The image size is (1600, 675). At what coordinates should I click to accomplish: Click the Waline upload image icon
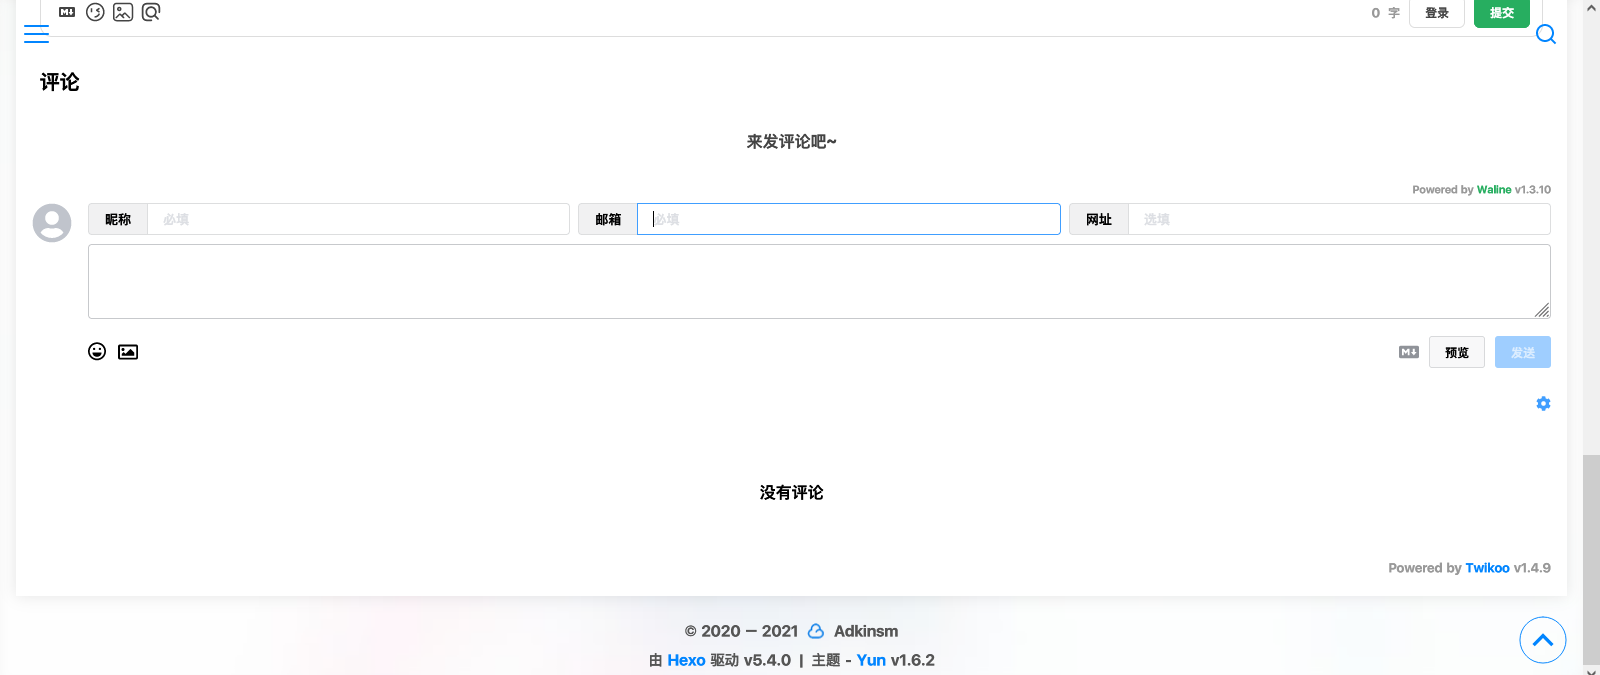click(x=123, y=12)
